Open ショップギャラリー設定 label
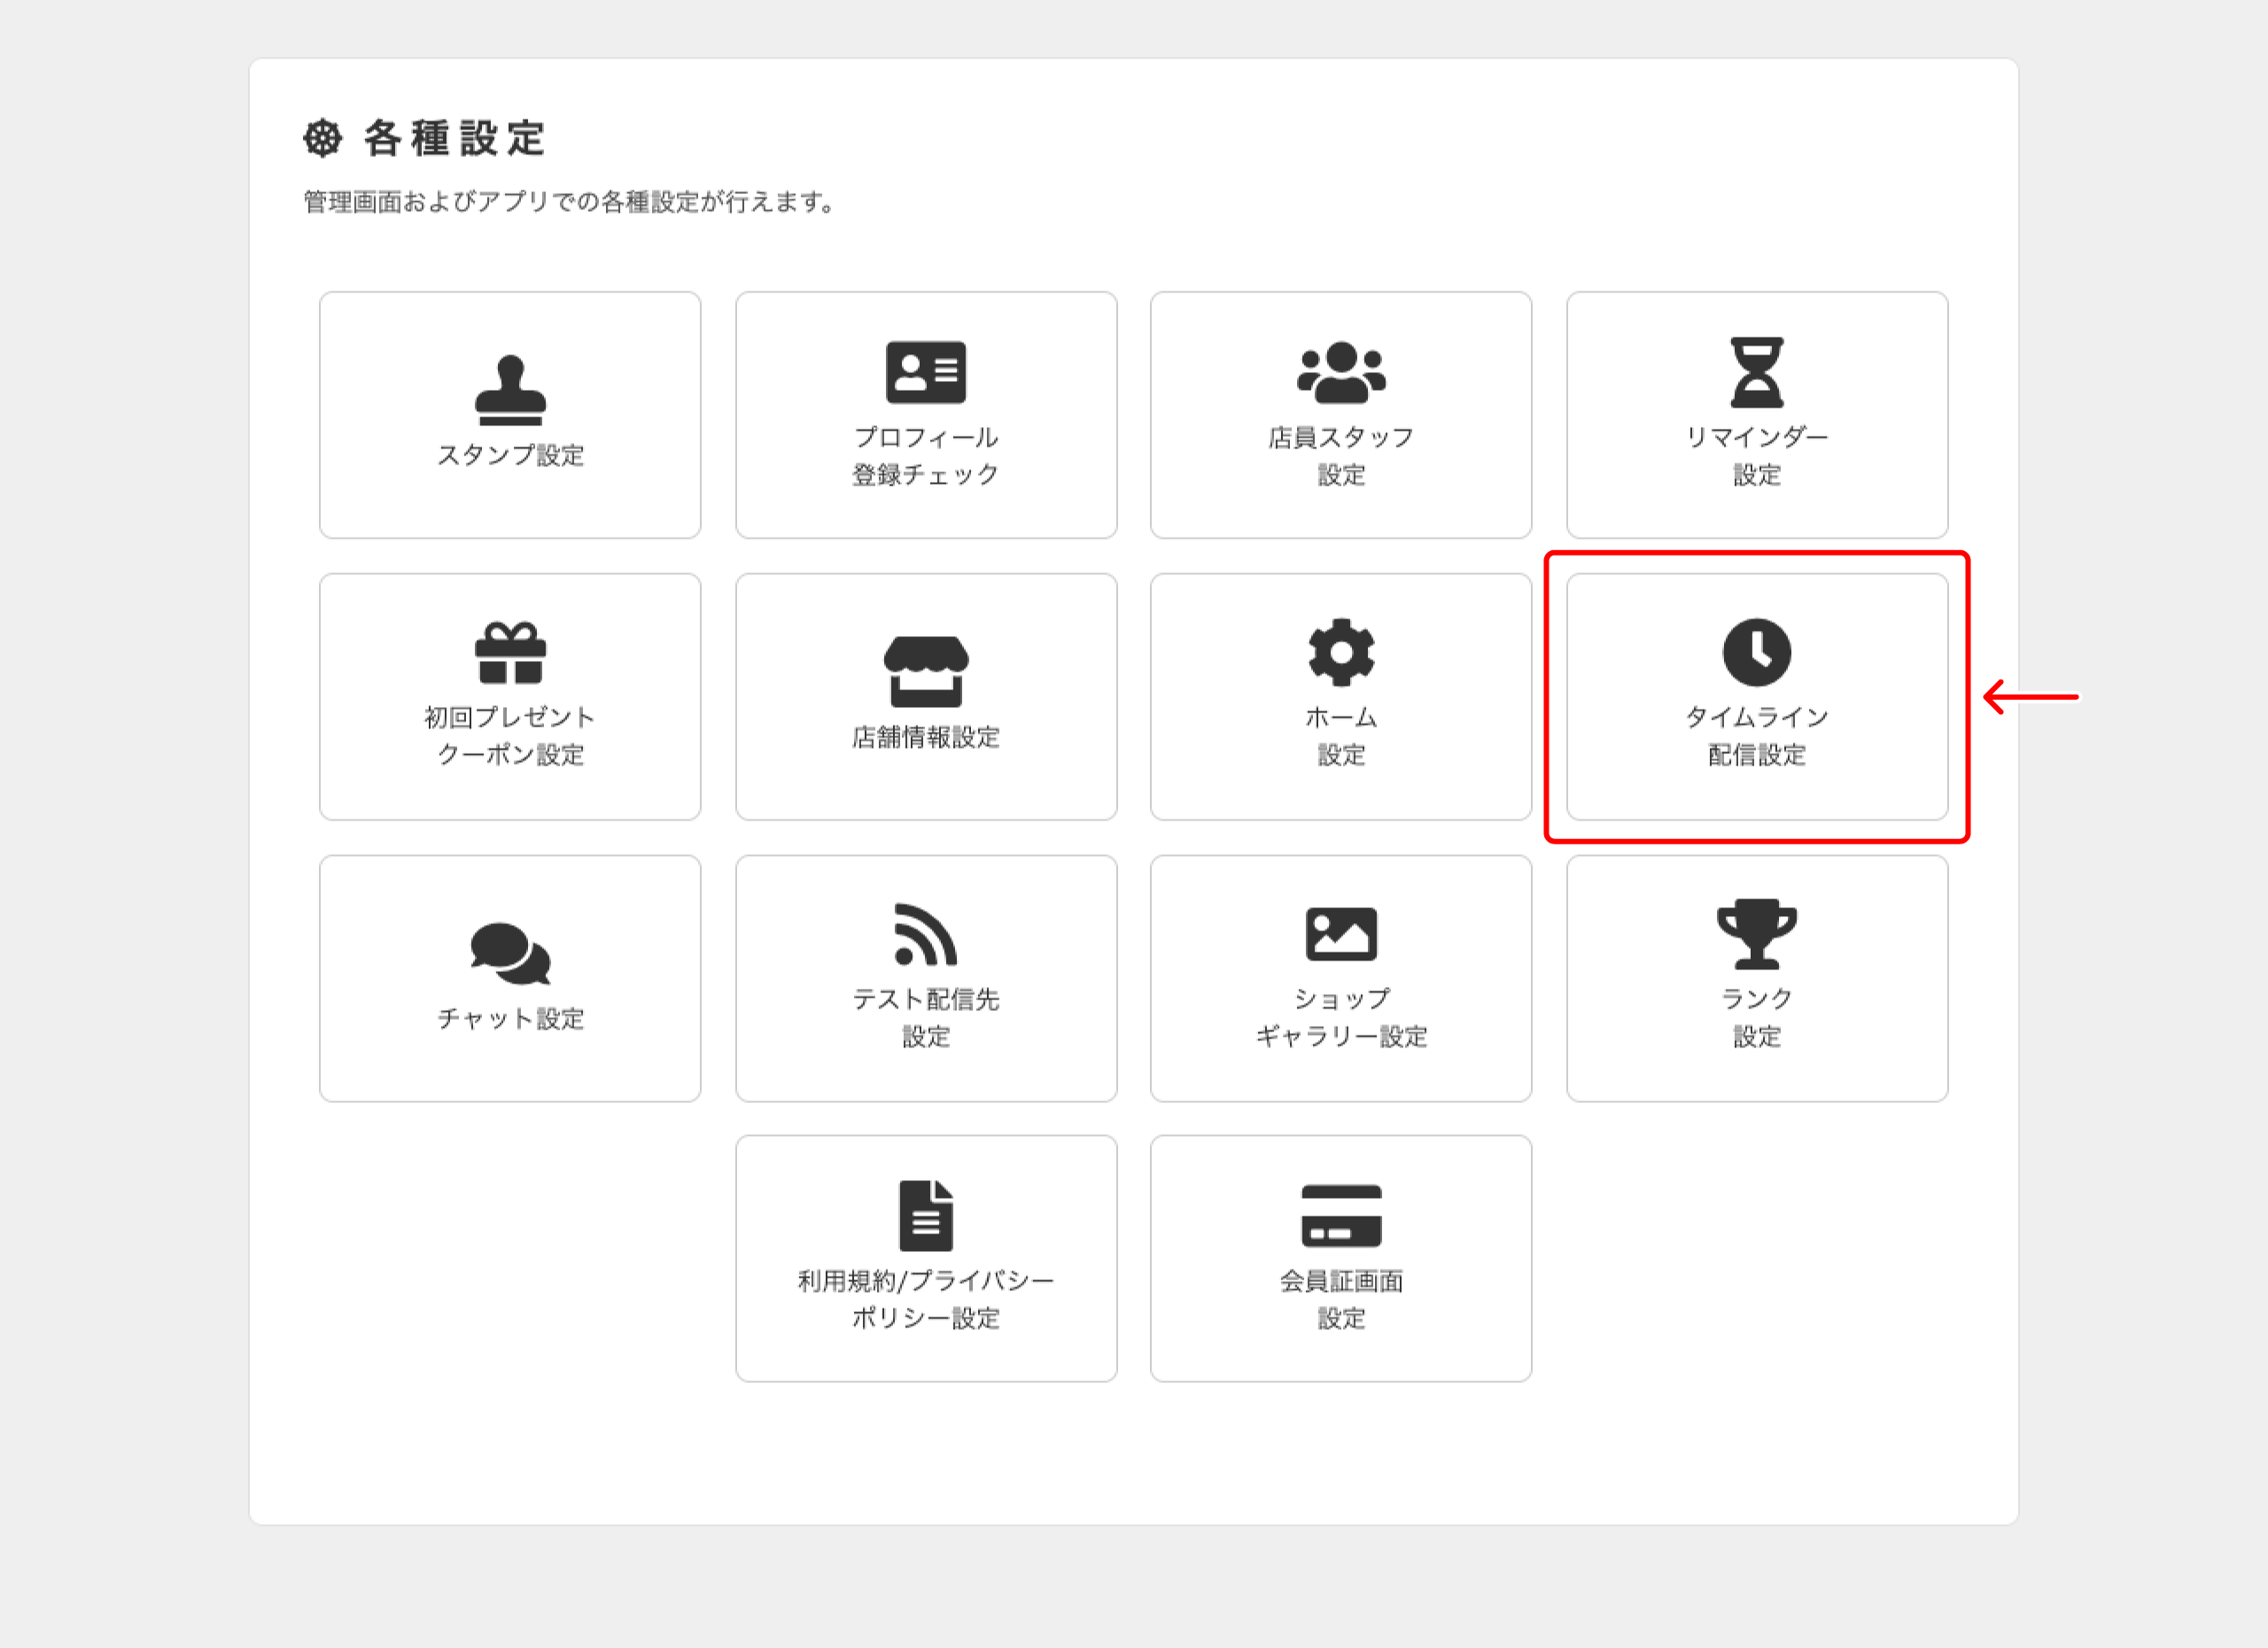Image resolution: width=2268 pixels, height=1648 pixels. pyautogui.click(x=1341, y=1018)
